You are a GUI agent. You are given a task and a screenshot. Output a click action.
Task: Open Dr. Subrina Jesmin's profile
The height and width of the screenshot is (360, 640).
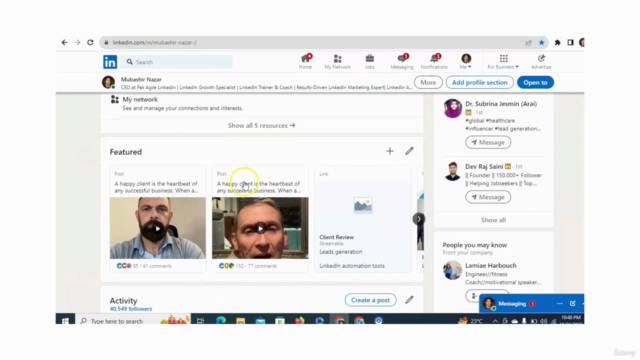(x=501, y=104)
